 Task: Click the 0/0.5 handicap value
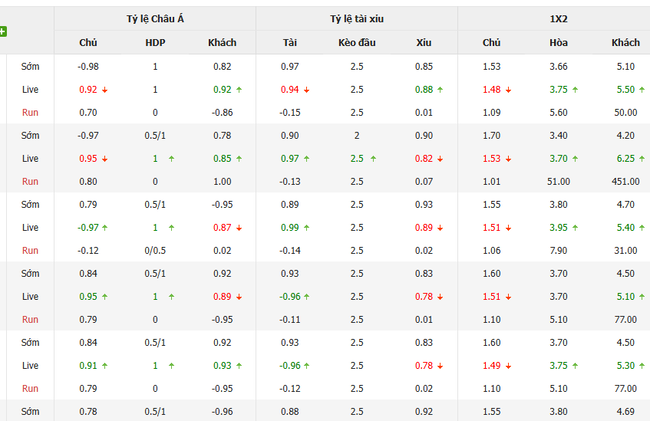point(155,250)
